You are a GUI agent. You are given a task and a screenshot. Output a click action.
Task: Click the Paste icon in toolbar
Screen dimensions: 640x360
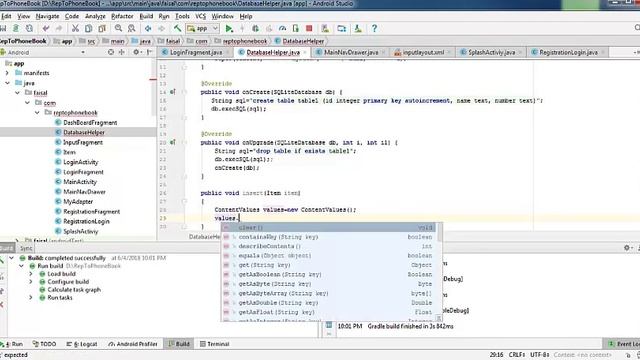coord(102,29)
